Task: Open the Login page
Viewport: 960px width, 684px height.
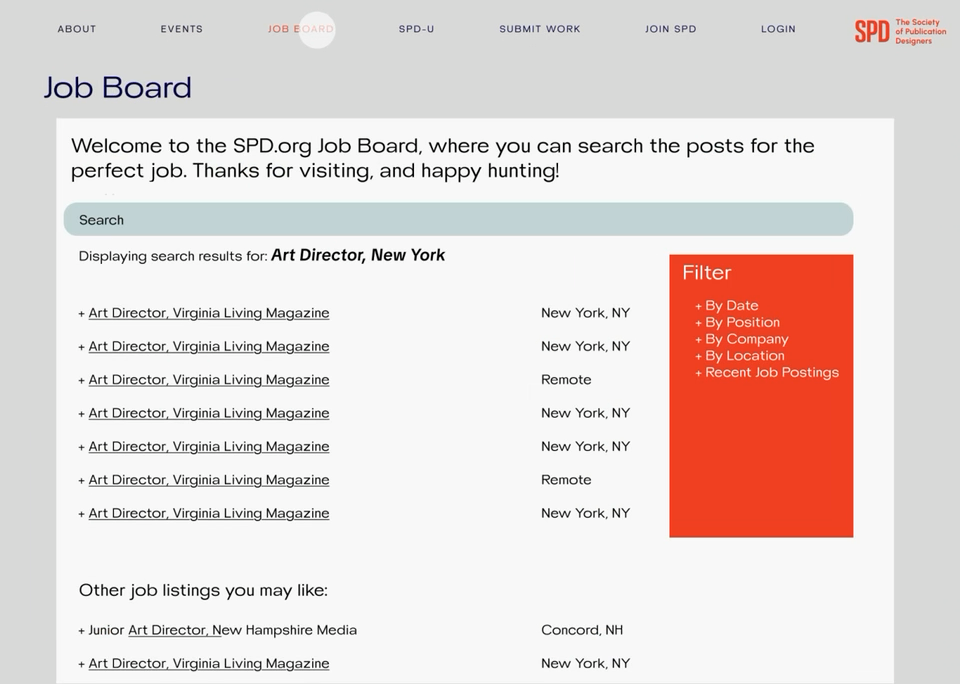Action: coord(778,29)
